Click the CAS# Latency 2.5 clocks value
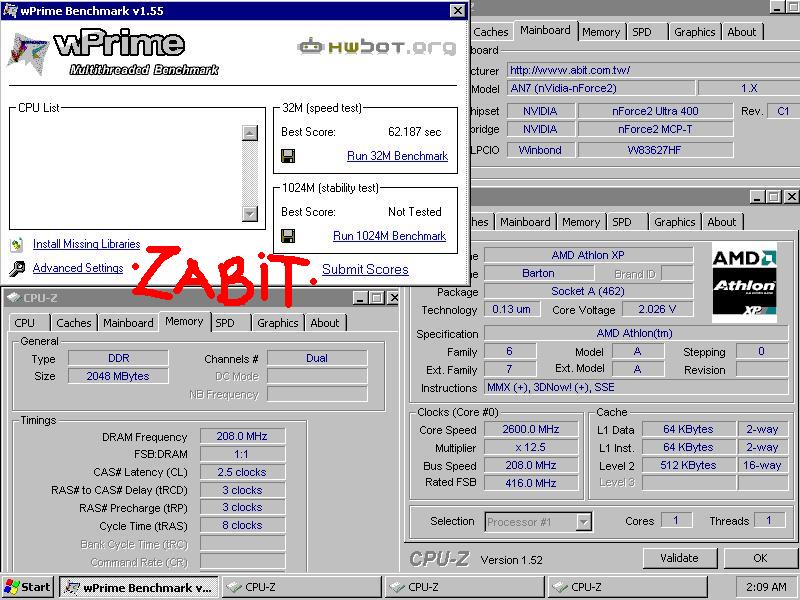 click(242, 472)
